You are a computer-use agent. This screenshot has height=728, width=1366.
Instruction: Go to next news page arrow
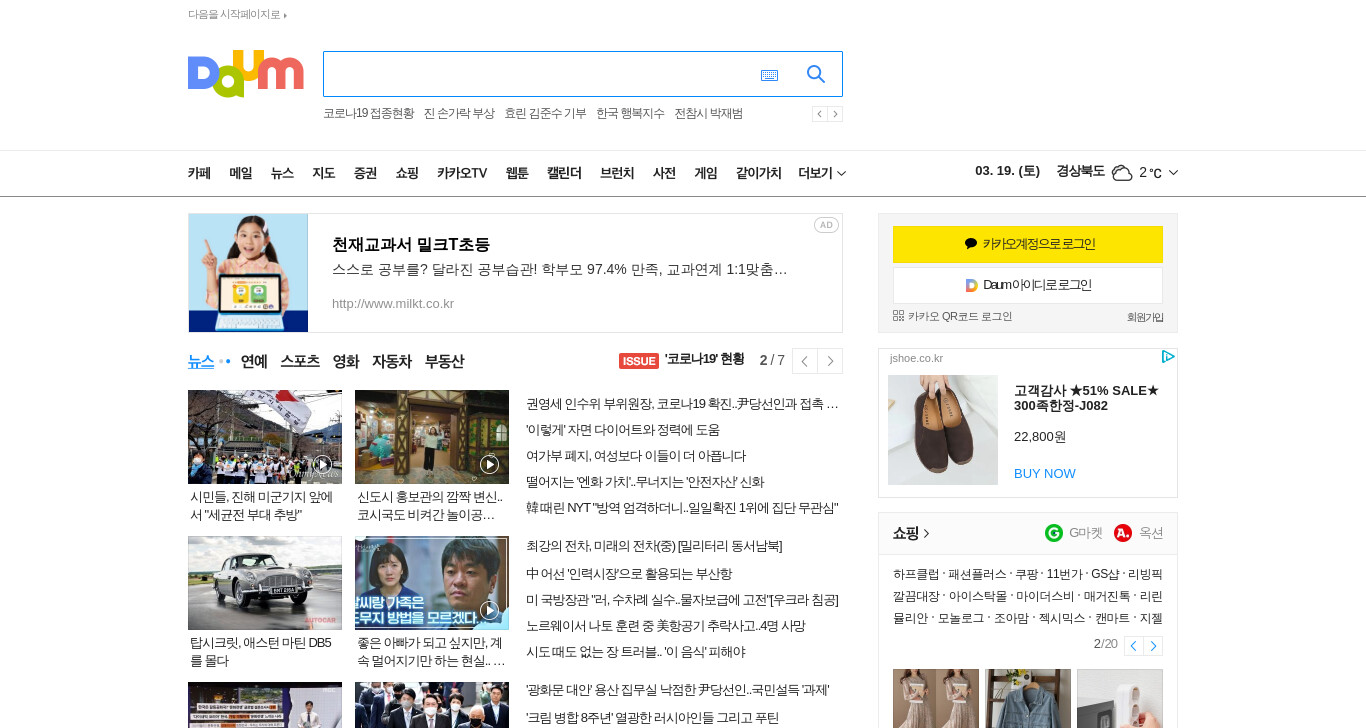(830, 361)
